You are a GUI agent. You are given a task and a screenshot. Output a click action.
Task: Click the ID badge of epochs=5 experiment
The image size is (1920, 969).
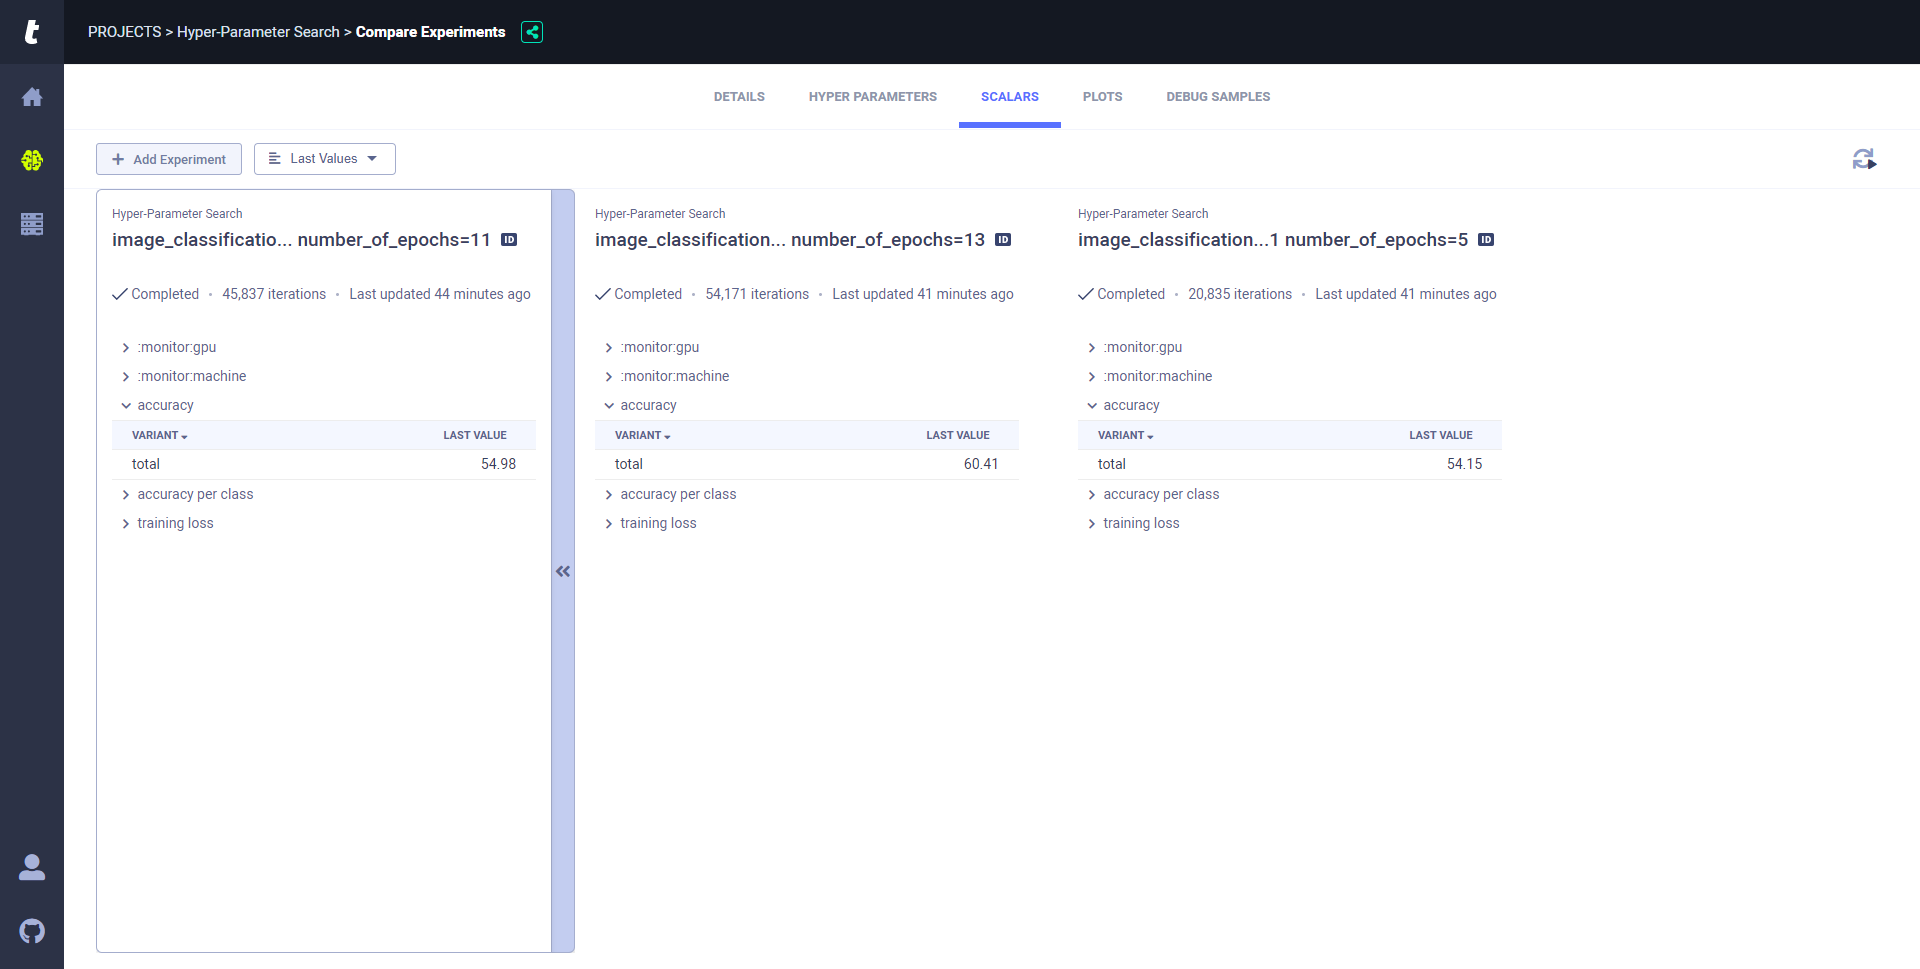[x=1486, y=240]
